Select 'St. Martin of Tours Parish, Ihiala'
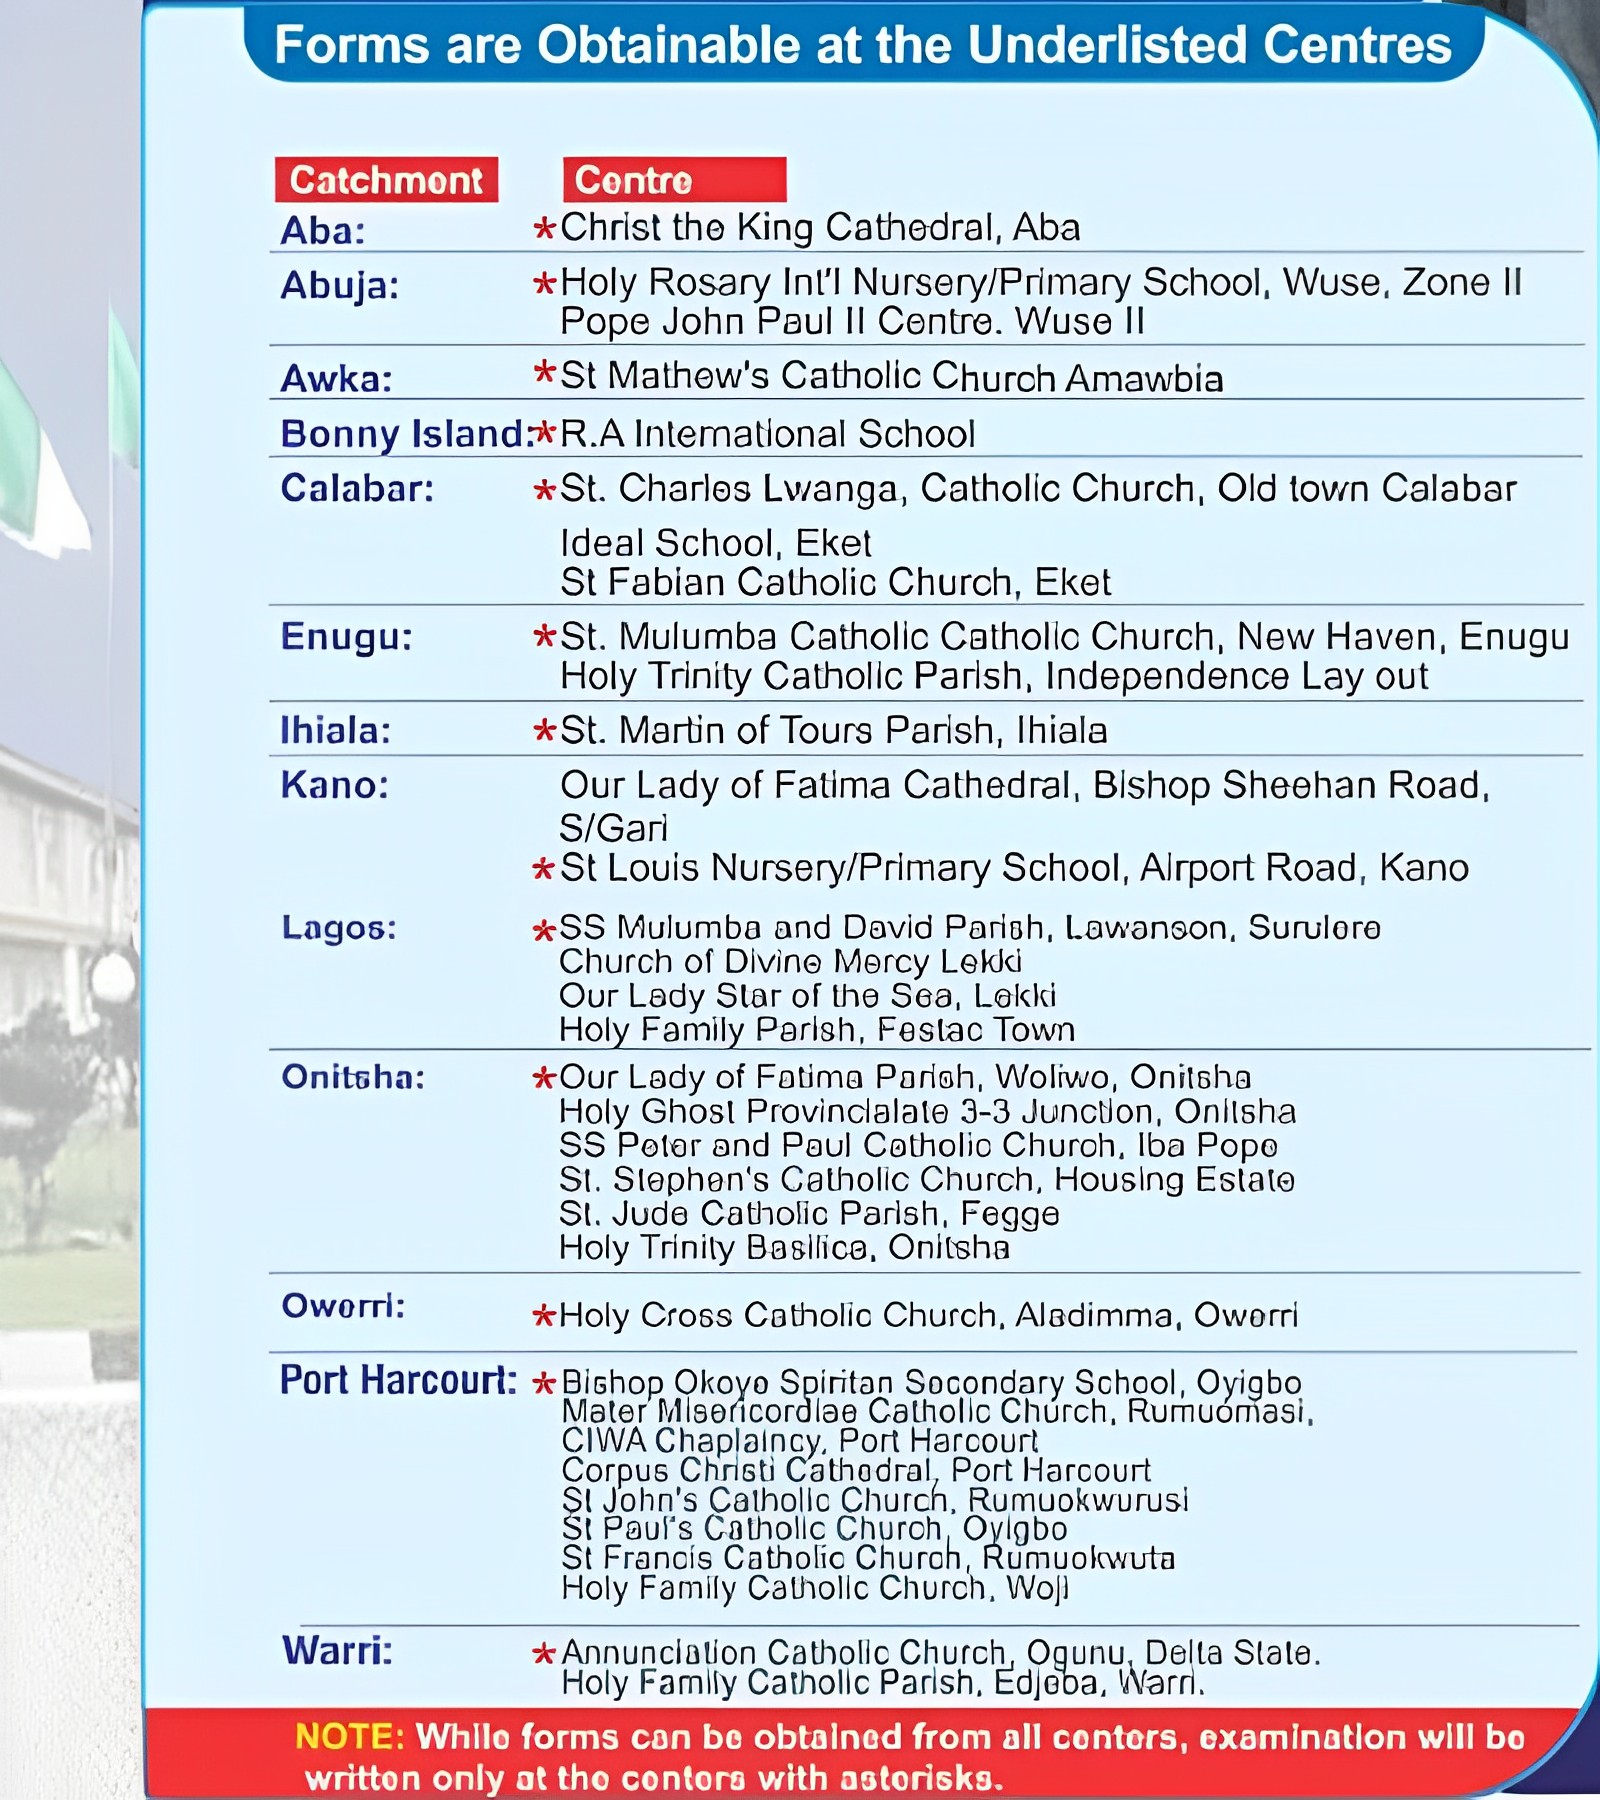 point(833,731)
